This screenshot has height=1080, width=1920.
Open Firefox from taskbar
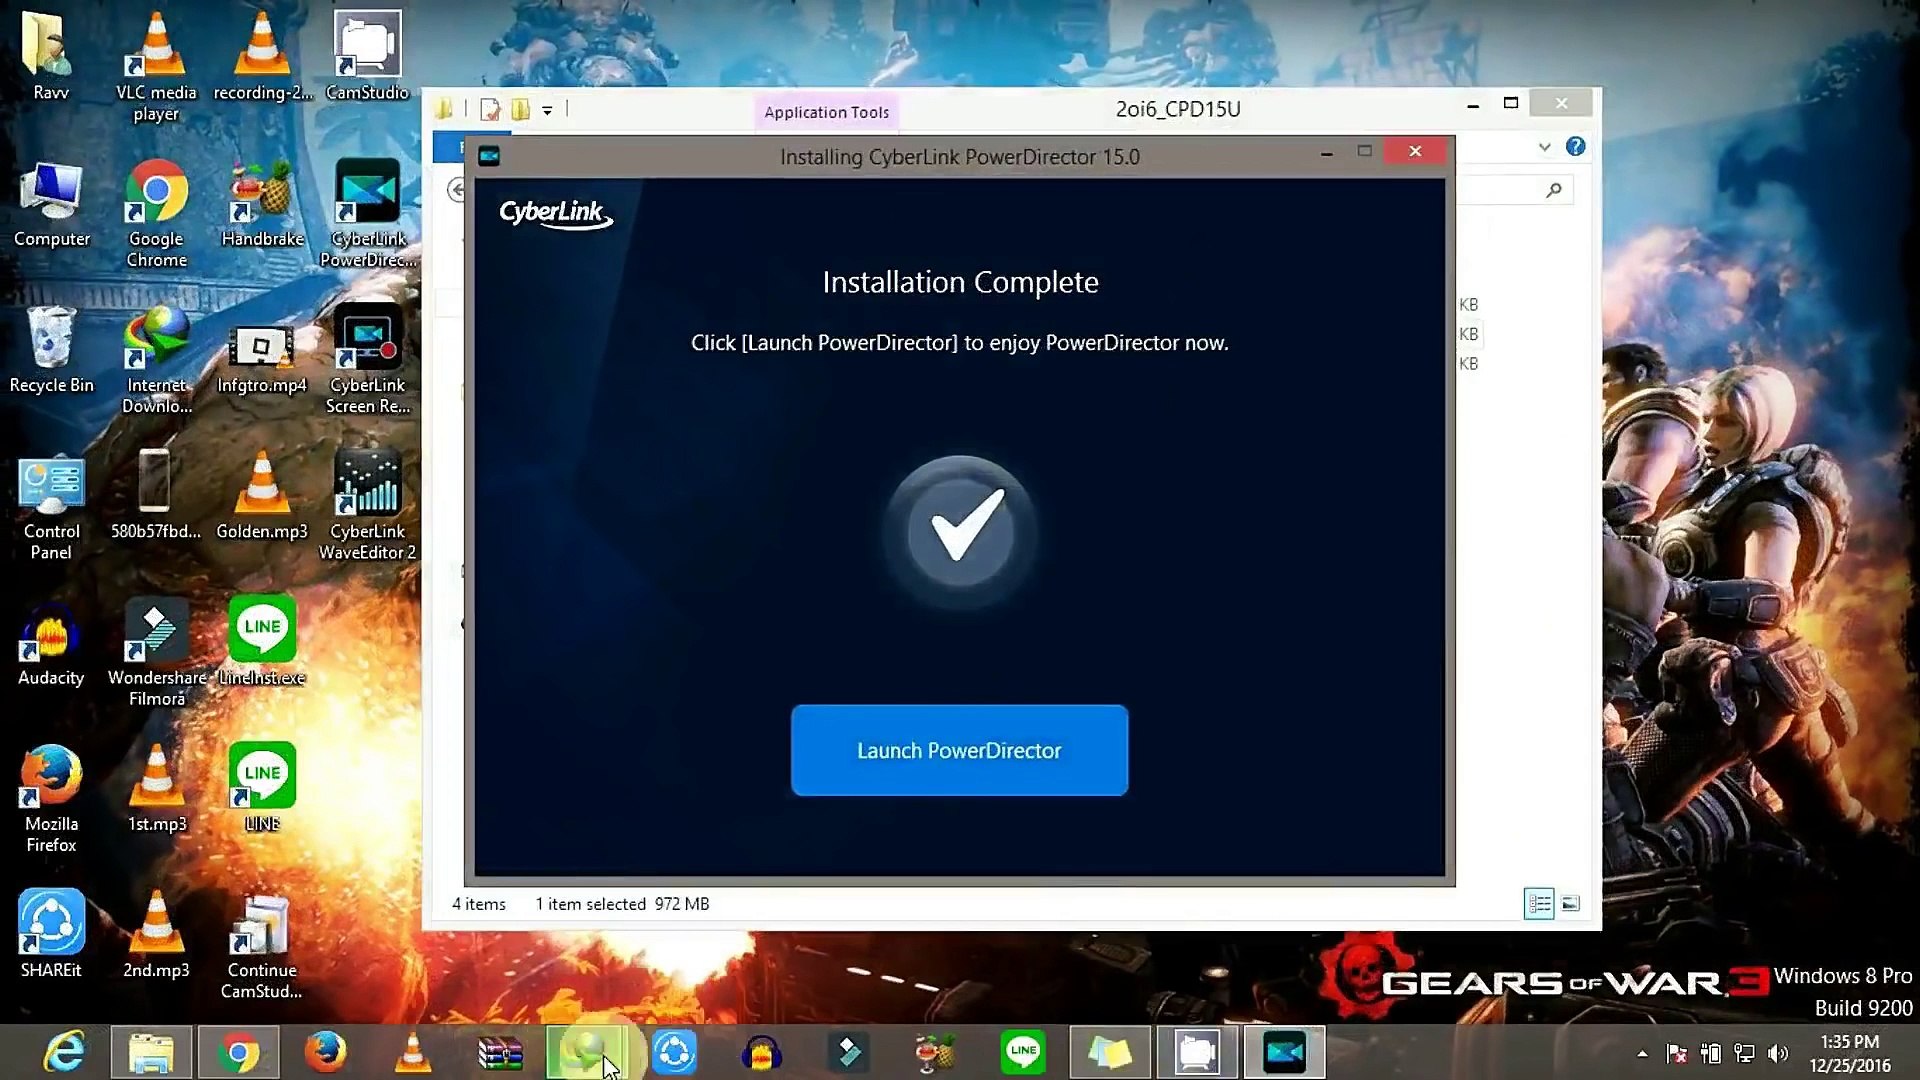pyautogui.click(x=325, y=1052)
